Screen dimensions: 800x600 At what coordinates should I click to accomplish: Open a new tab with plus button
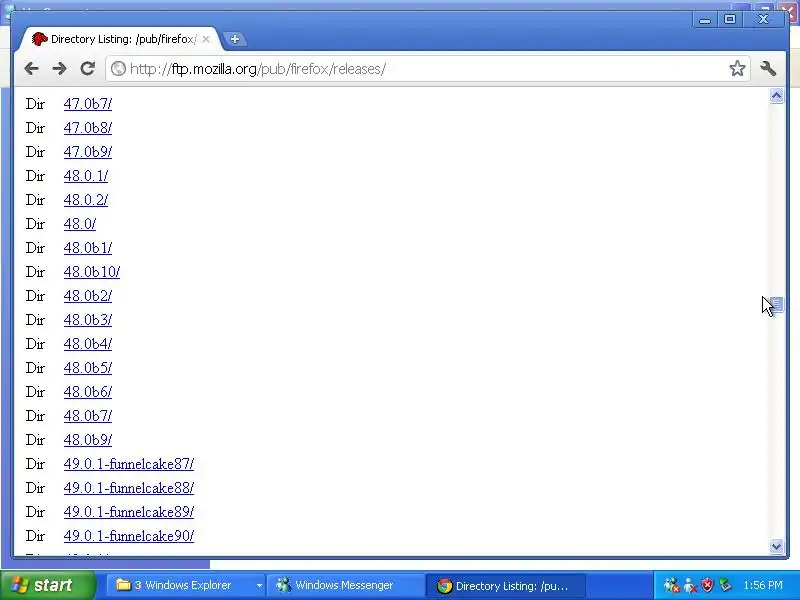tap(235, 39)
